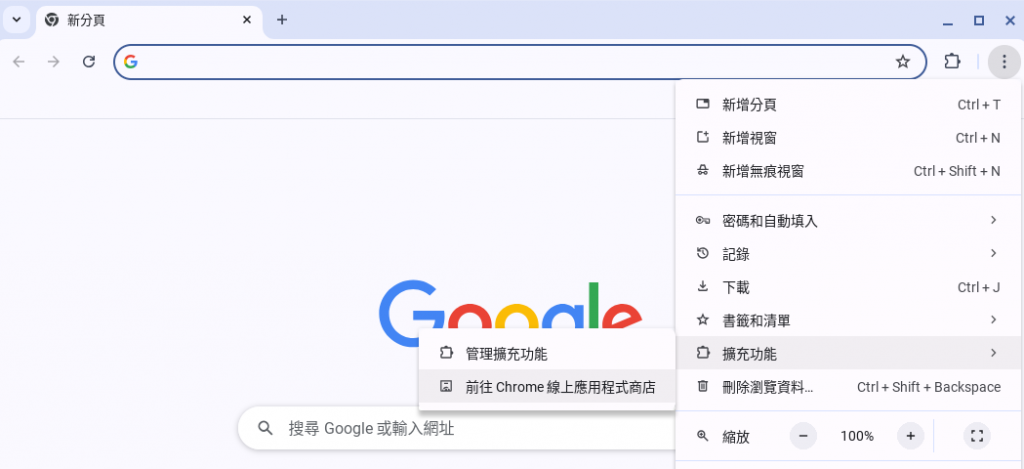The height and width of the screenshot is (469, 1024).
Task: Open the tab search dropdown arrow
Action: 17,20
